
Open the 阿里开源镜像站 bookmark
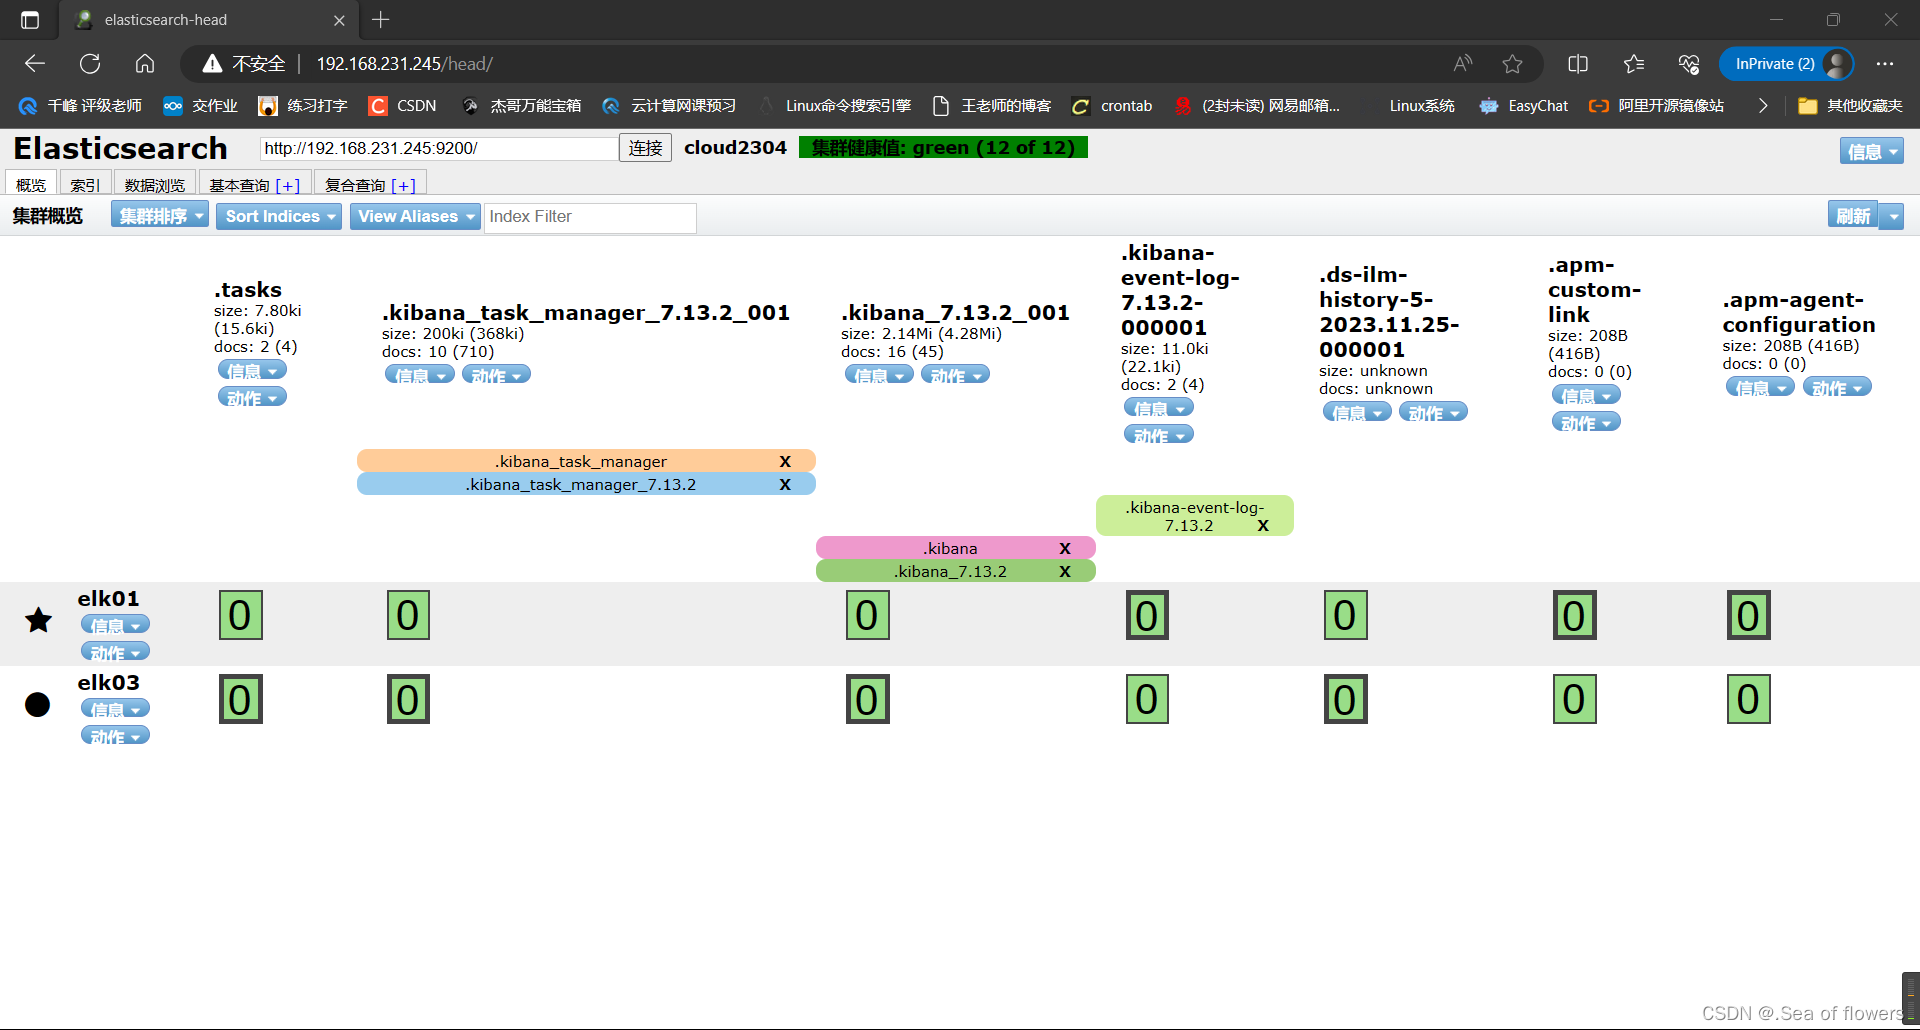1657,106
